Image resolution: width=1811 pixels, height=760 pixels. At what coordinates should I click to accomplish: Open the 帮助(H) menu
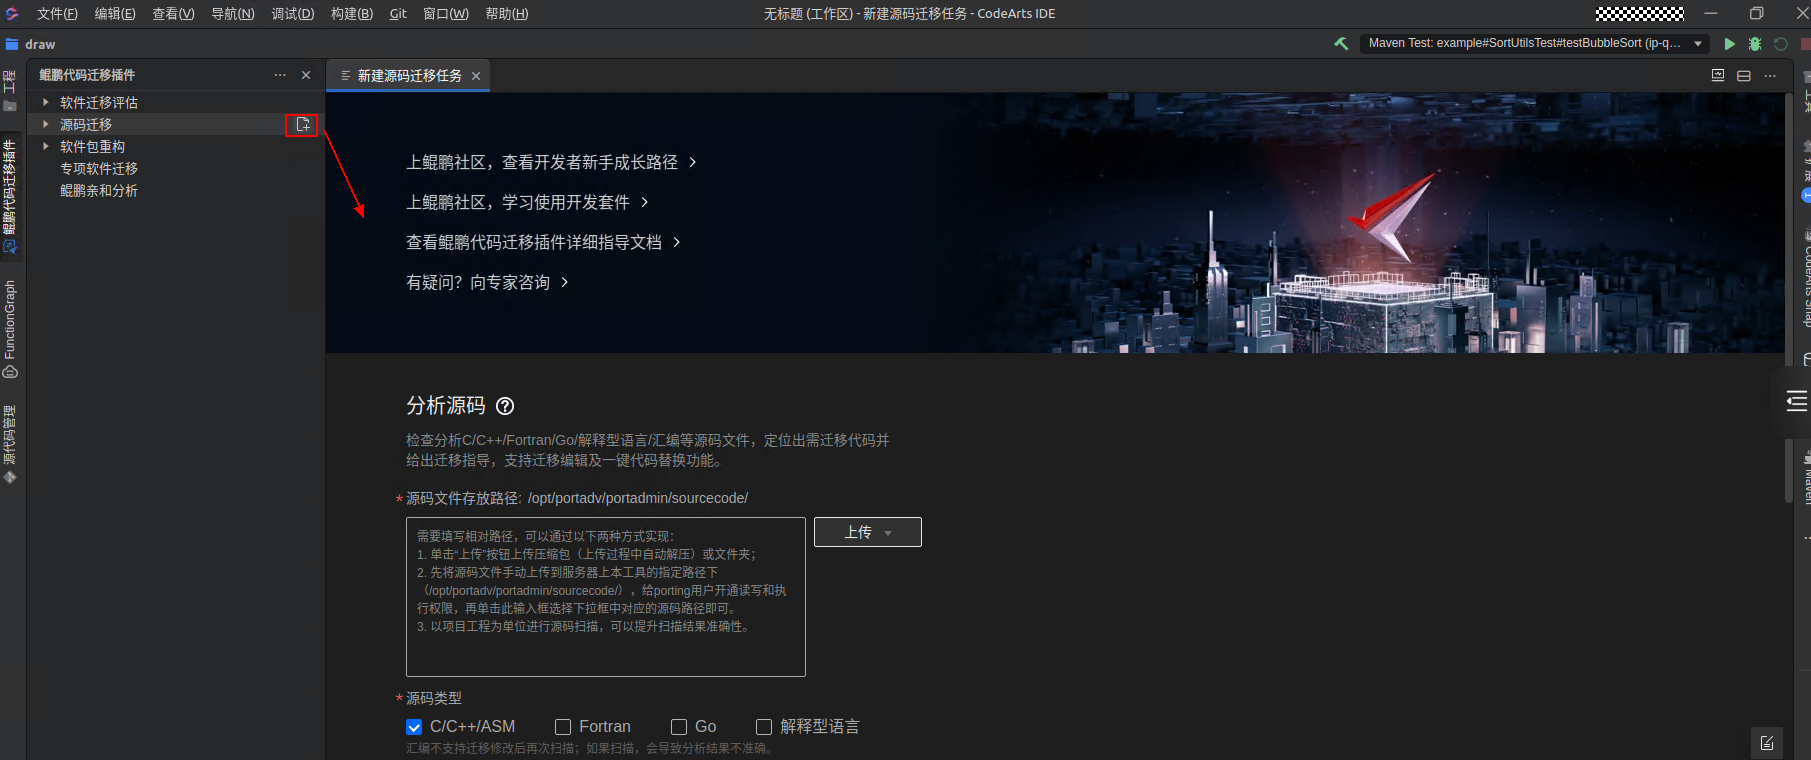507,14
